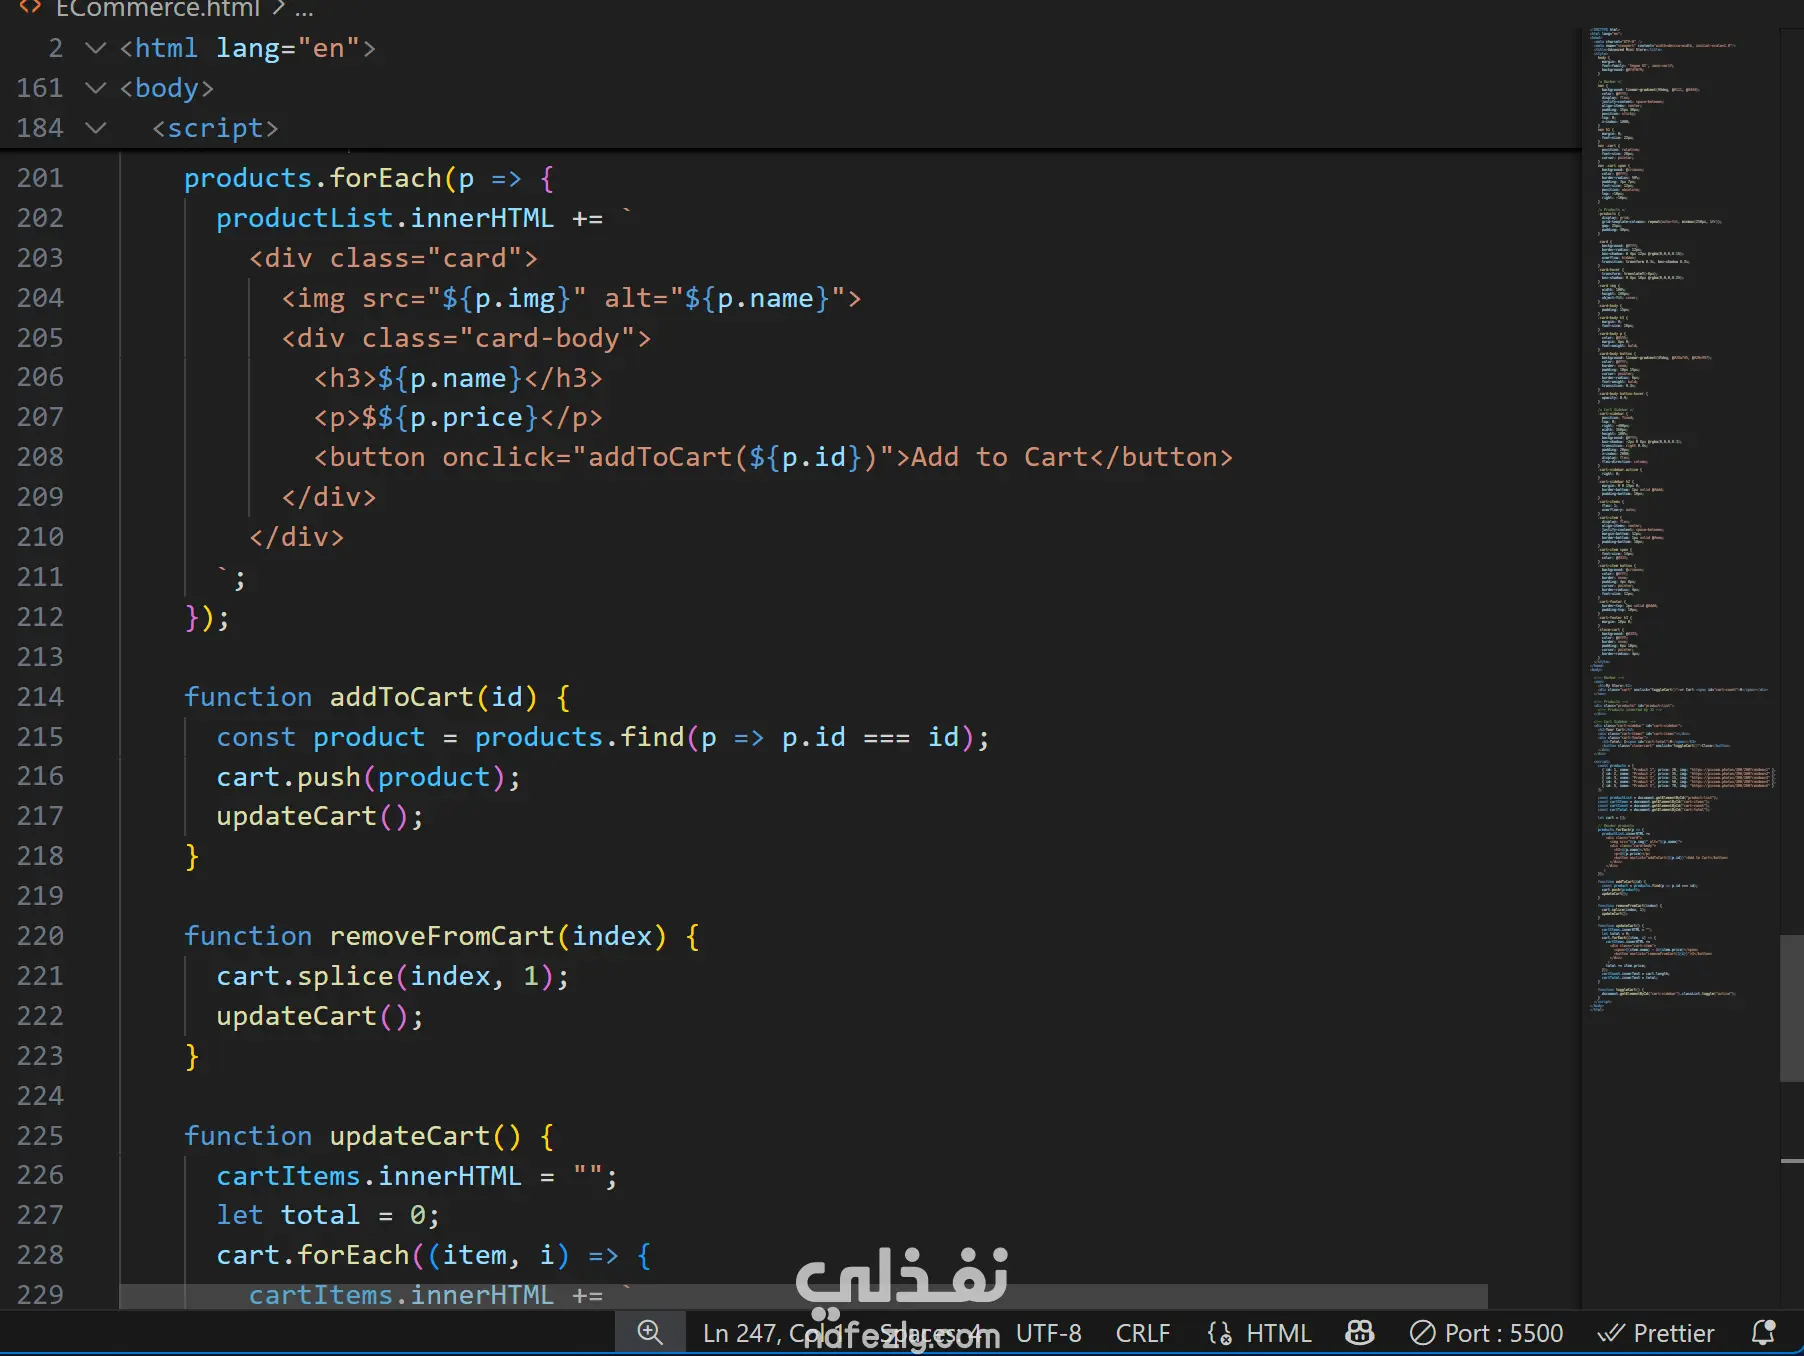Click let total = 0; statement
1804x1356 pixels.
coord(328,1215)
